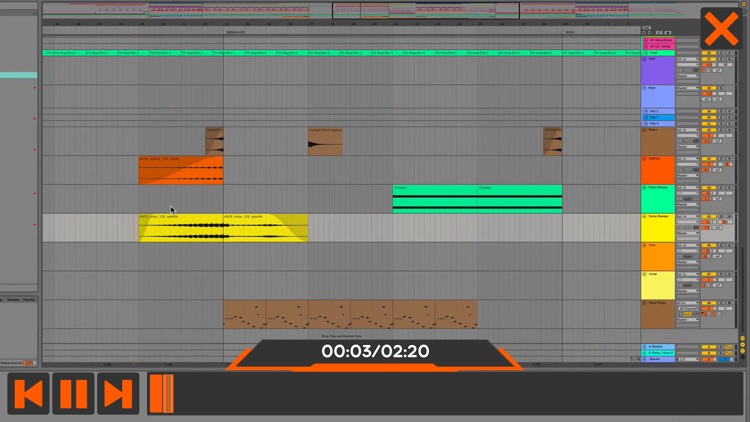Image resolution: width=750 pixels, height=422 pixels.
Task: Adjust the Master track volume slider
Action: click(x=709, y=359)
